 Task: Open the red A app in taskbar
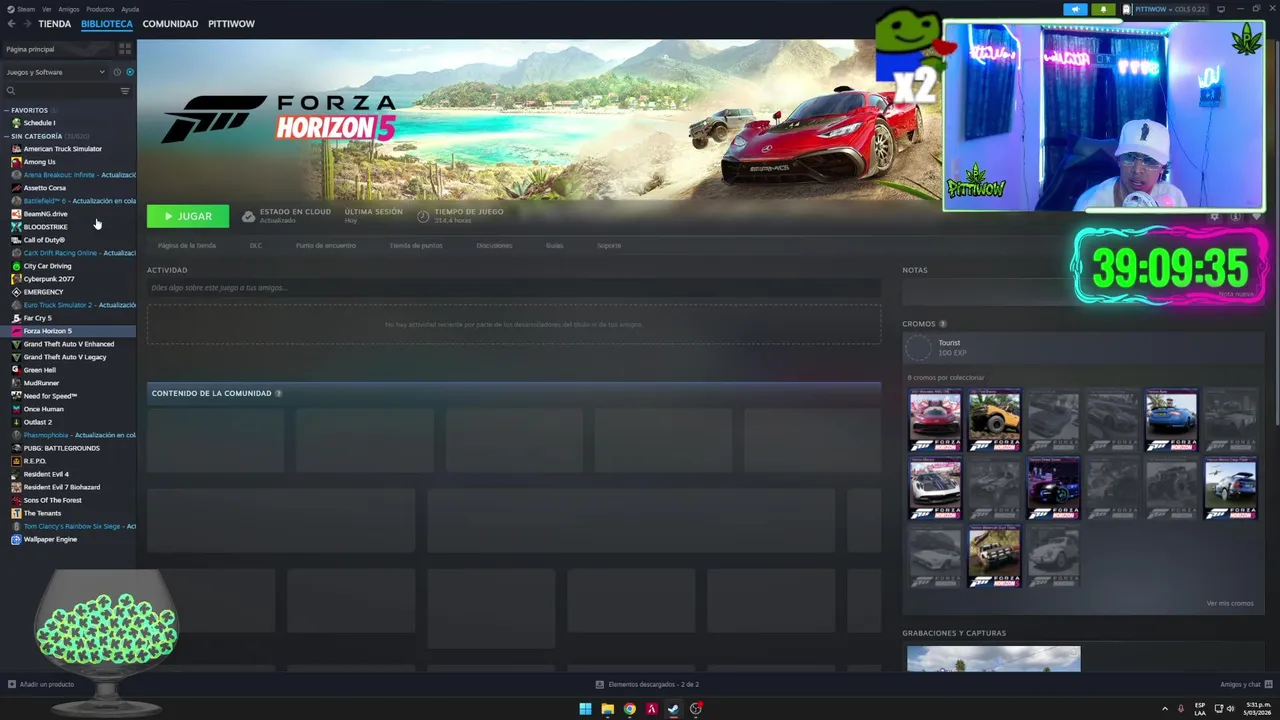[651, 709]
